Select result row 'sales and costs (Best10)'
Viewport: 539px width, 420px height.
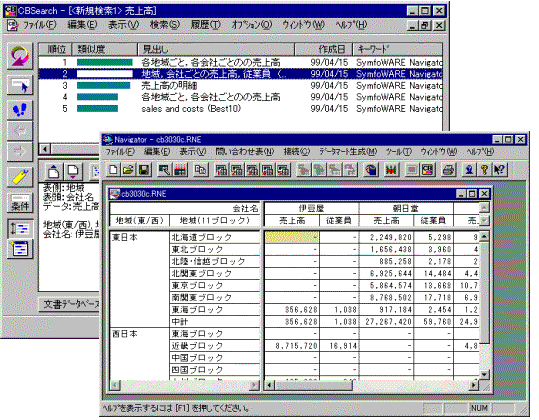(240, 109)
